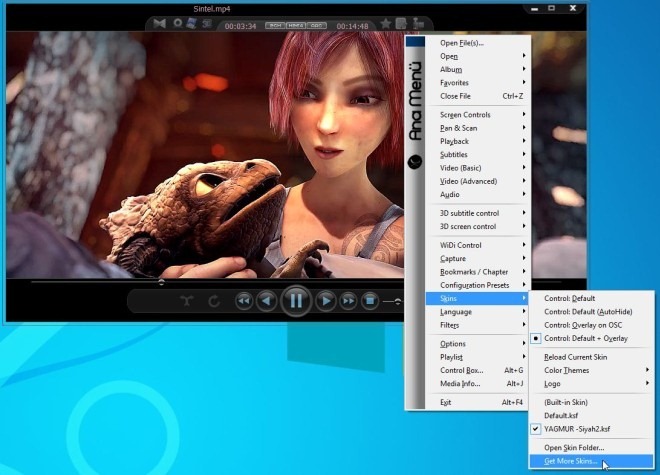660x475 pixels.
Task: Pause the video with the center button
Action: (x=296, y=300)
